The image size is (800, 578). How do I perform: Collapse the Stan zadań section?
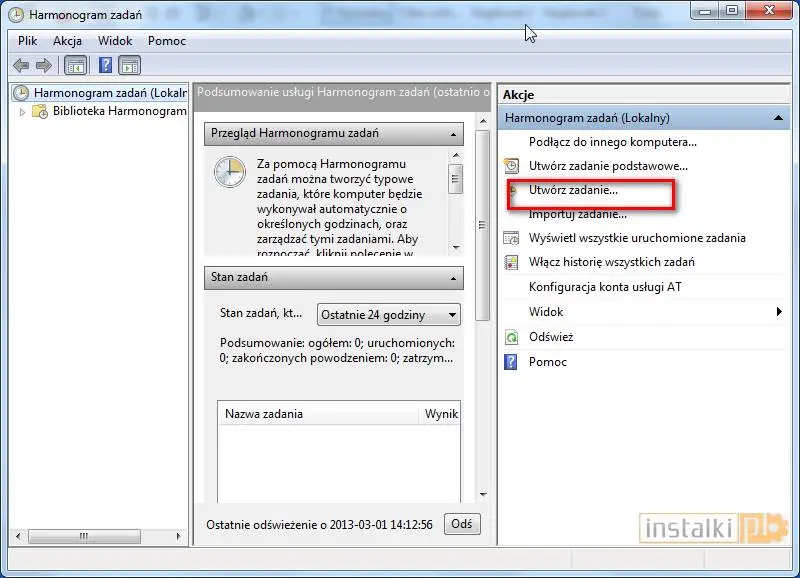455,278
